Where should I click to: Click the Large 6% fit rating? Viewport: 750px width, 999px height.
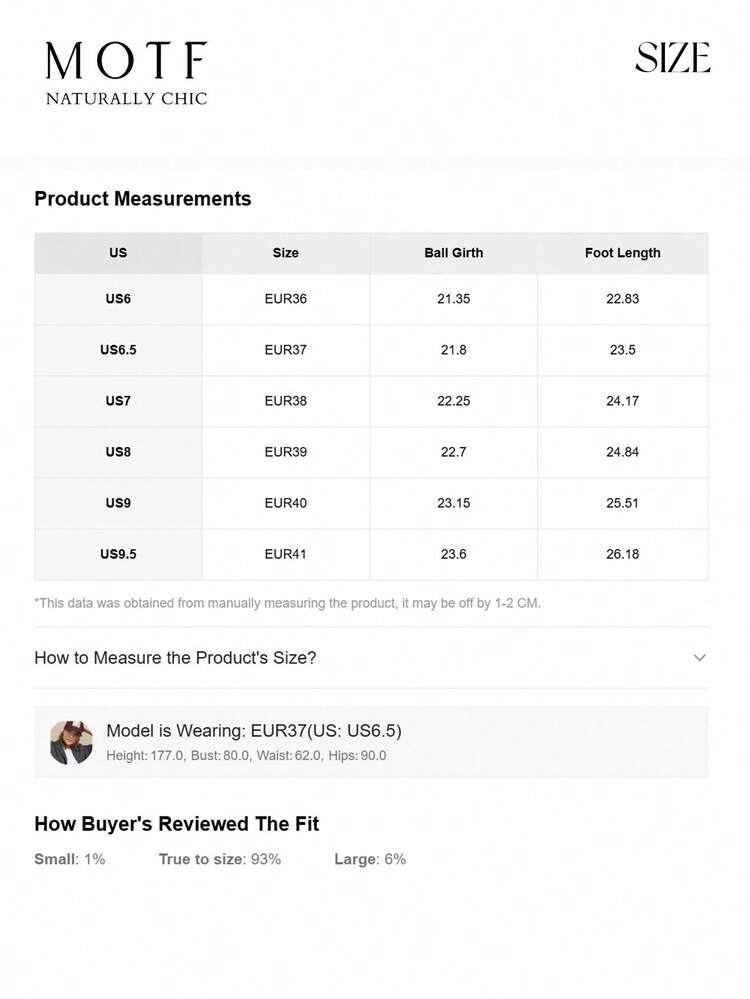pyautogui.click(x=370, y=859)
